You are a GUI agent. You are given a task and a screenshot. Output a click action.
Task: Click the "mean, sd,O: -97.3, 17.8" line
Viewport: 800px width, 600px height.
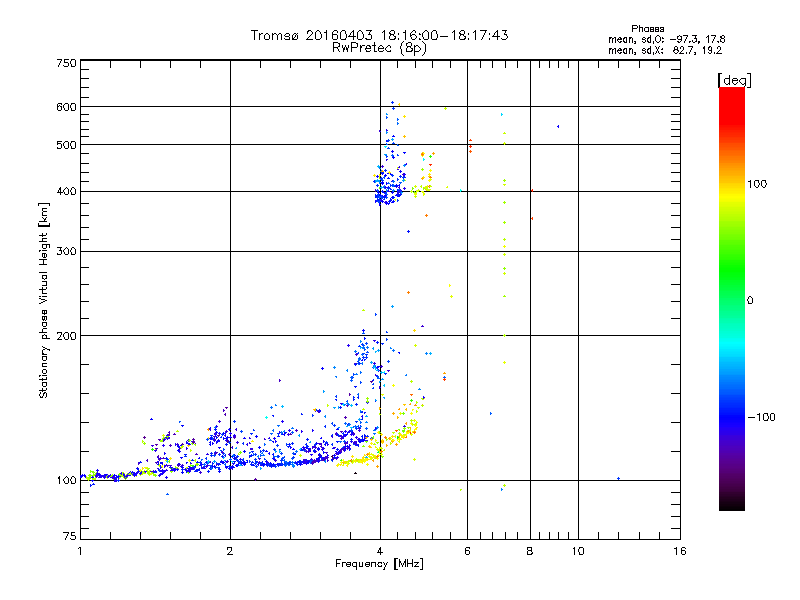[666, 39]
